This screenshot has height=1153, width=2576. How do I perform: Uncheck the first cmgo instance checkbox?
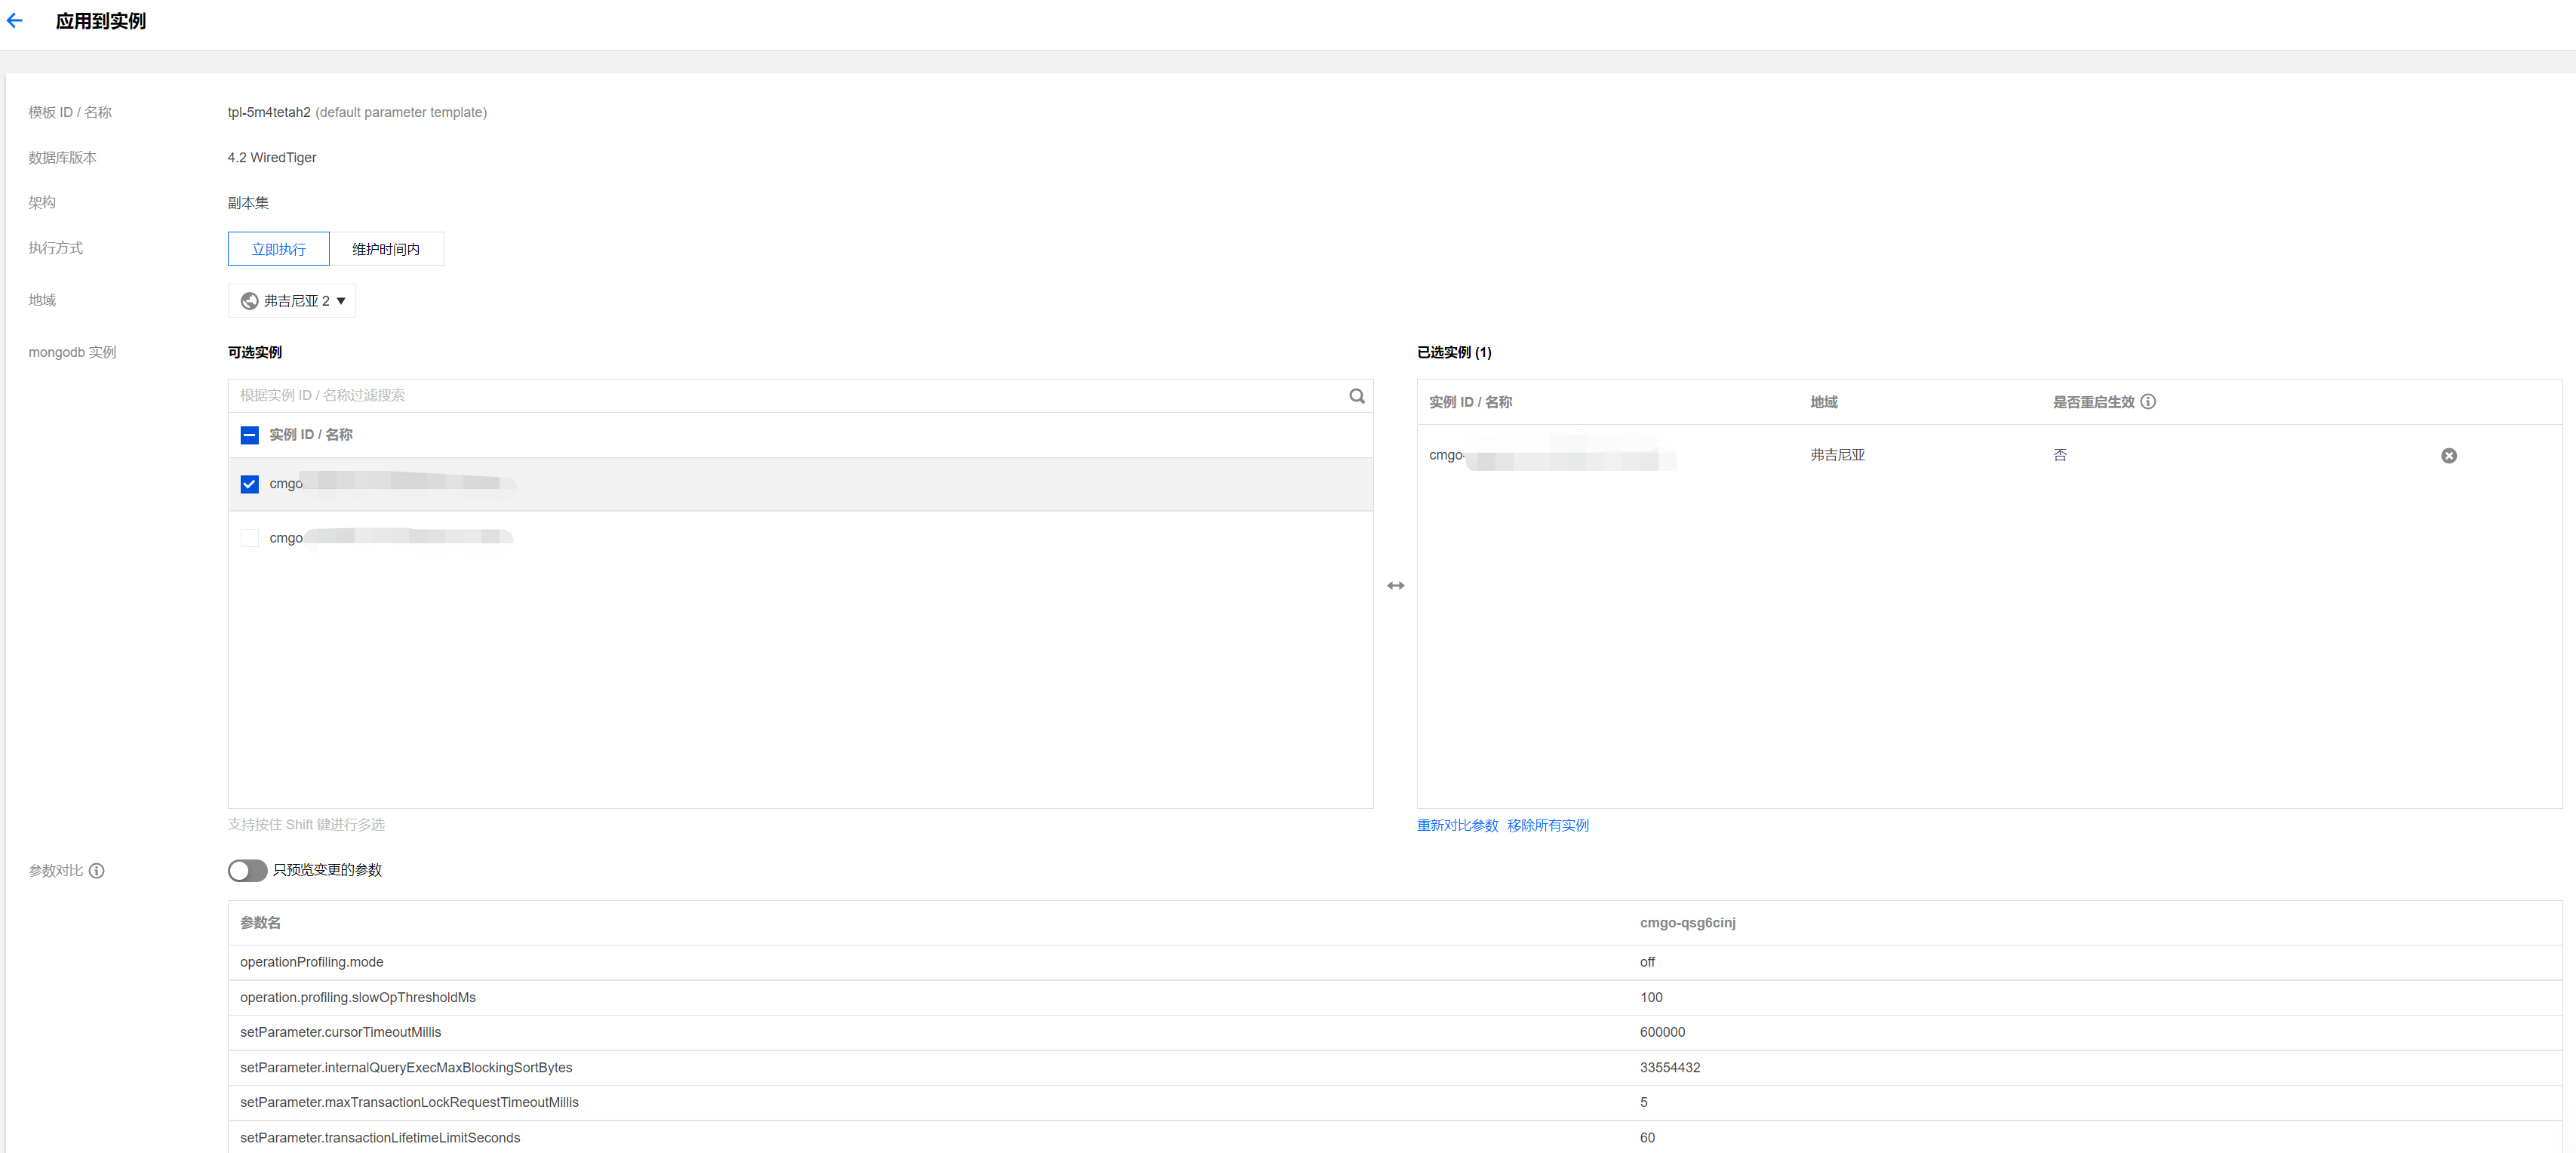pos(250,484)
